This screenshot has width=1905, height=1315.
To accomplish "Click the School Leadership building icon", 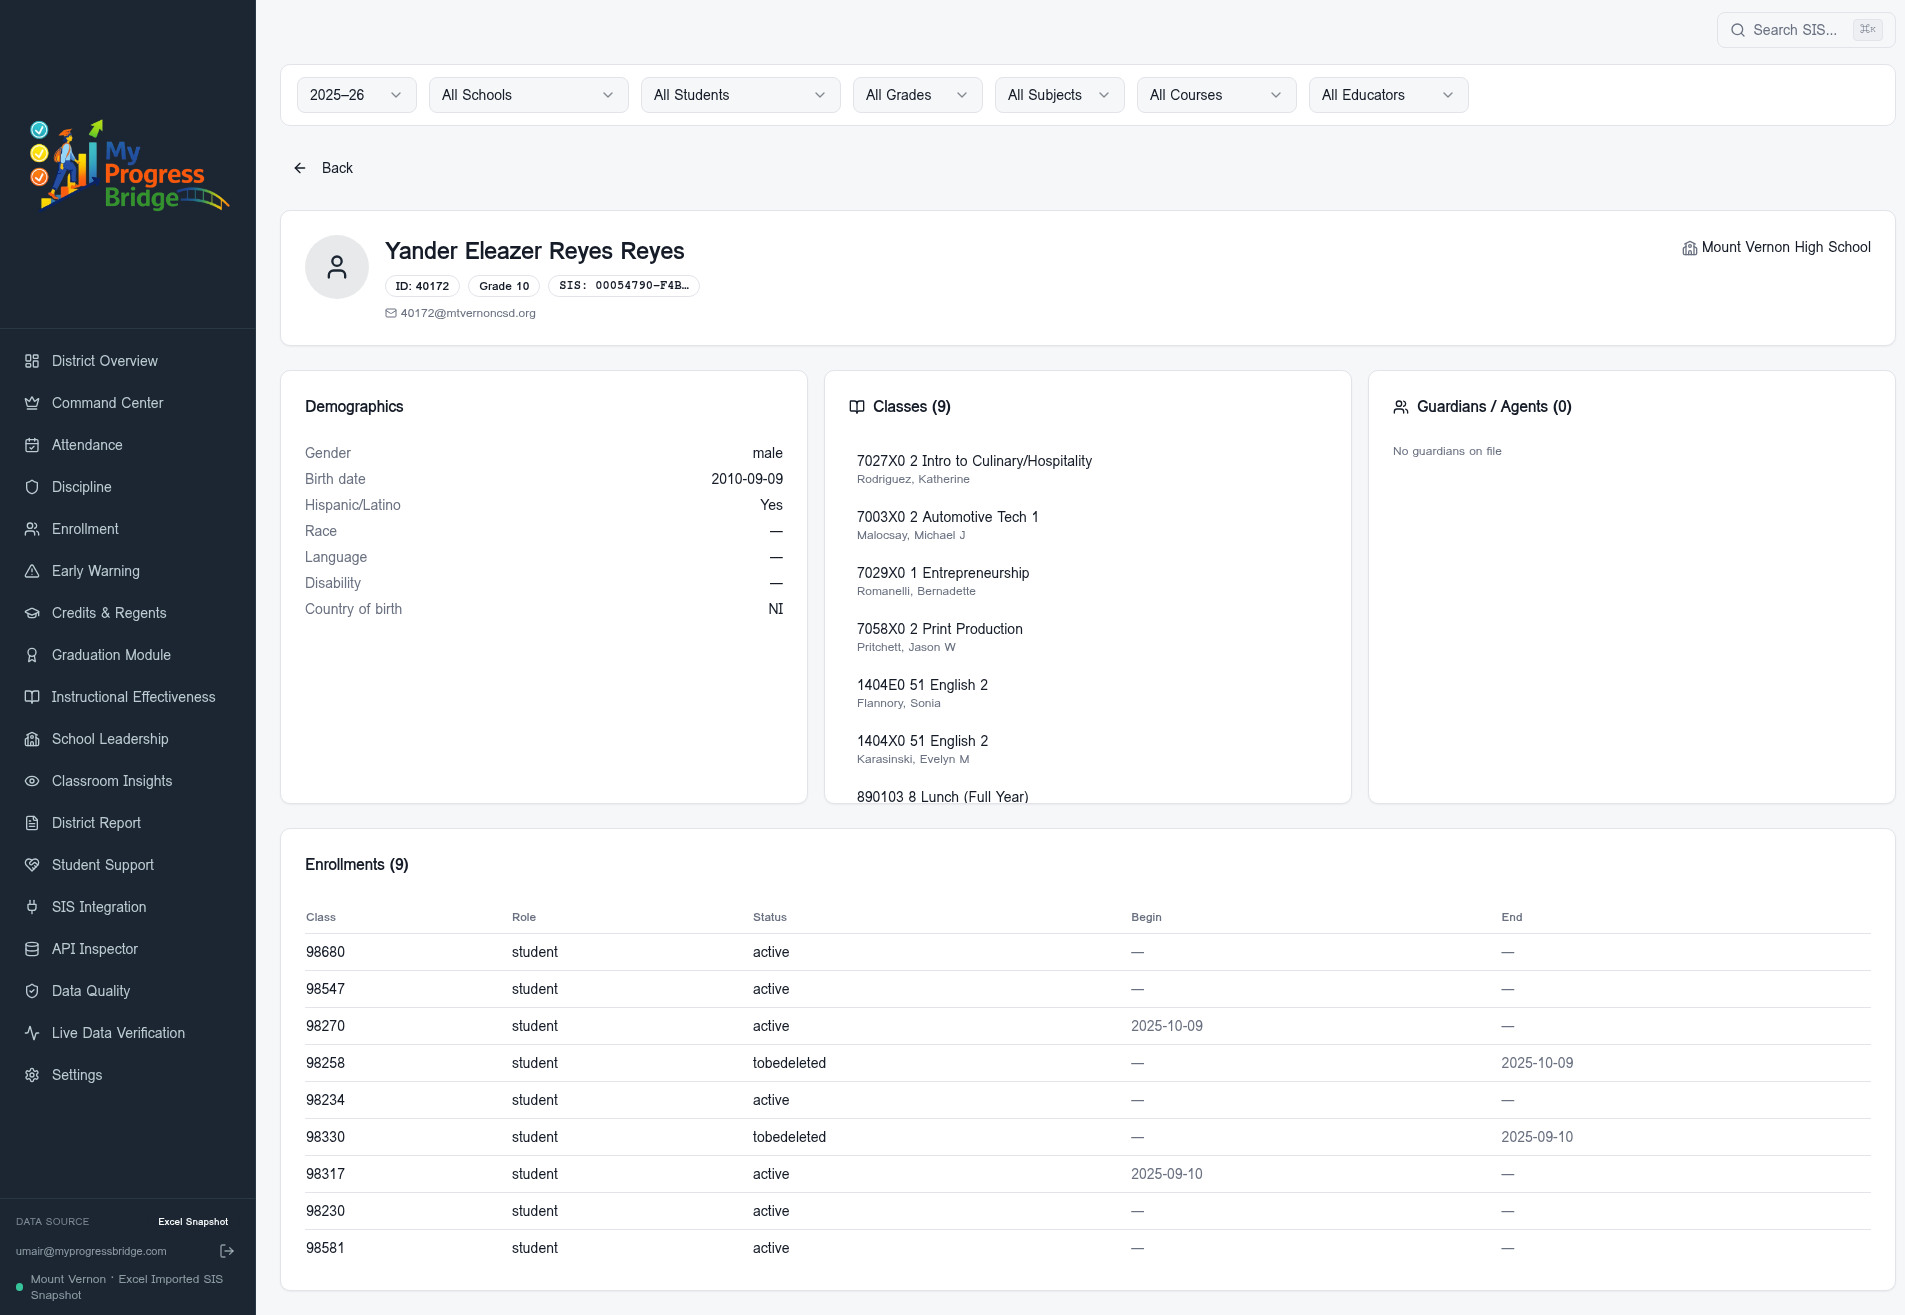I will click(x=32, y=739).
